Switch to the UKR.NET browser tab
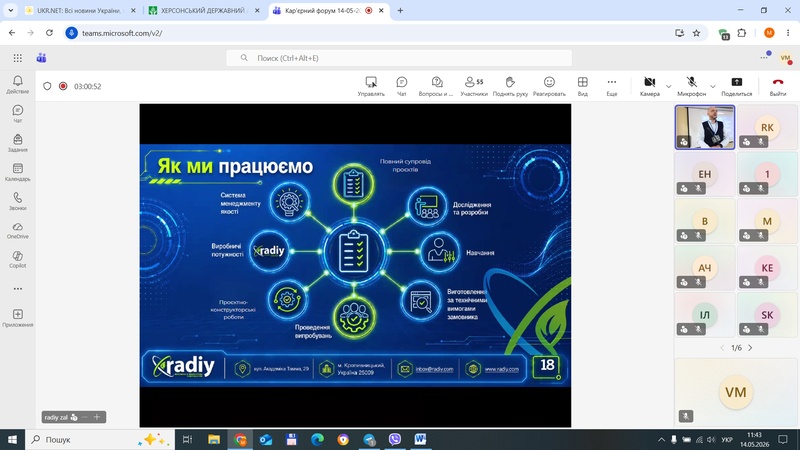 (x=81, y=10)
